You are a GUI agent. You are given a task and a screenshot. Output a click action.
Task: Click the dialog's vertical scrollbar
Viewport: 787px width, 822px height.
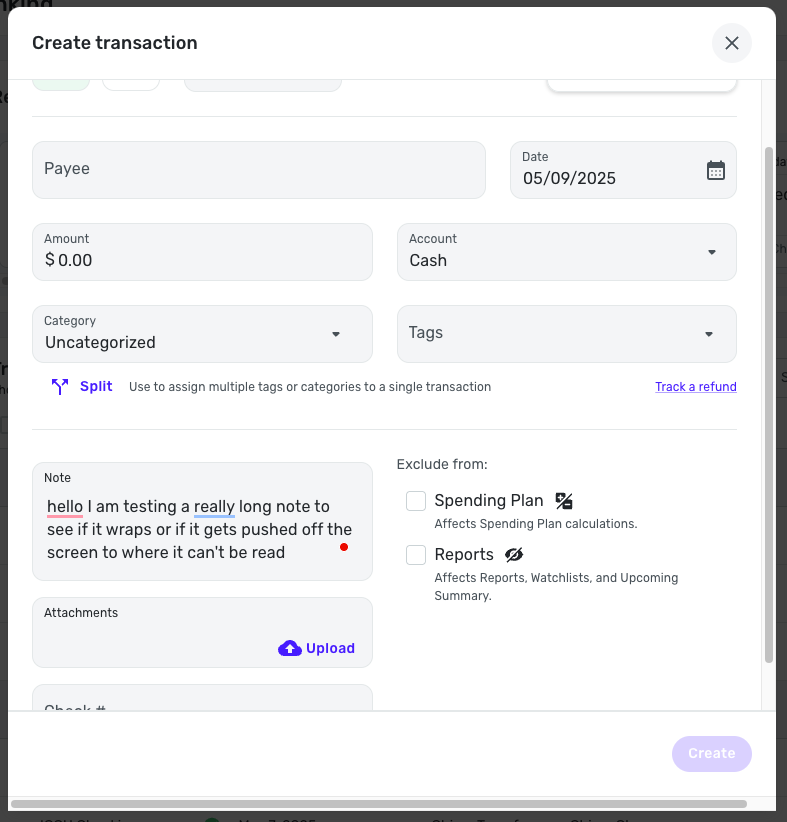point(768,400)
